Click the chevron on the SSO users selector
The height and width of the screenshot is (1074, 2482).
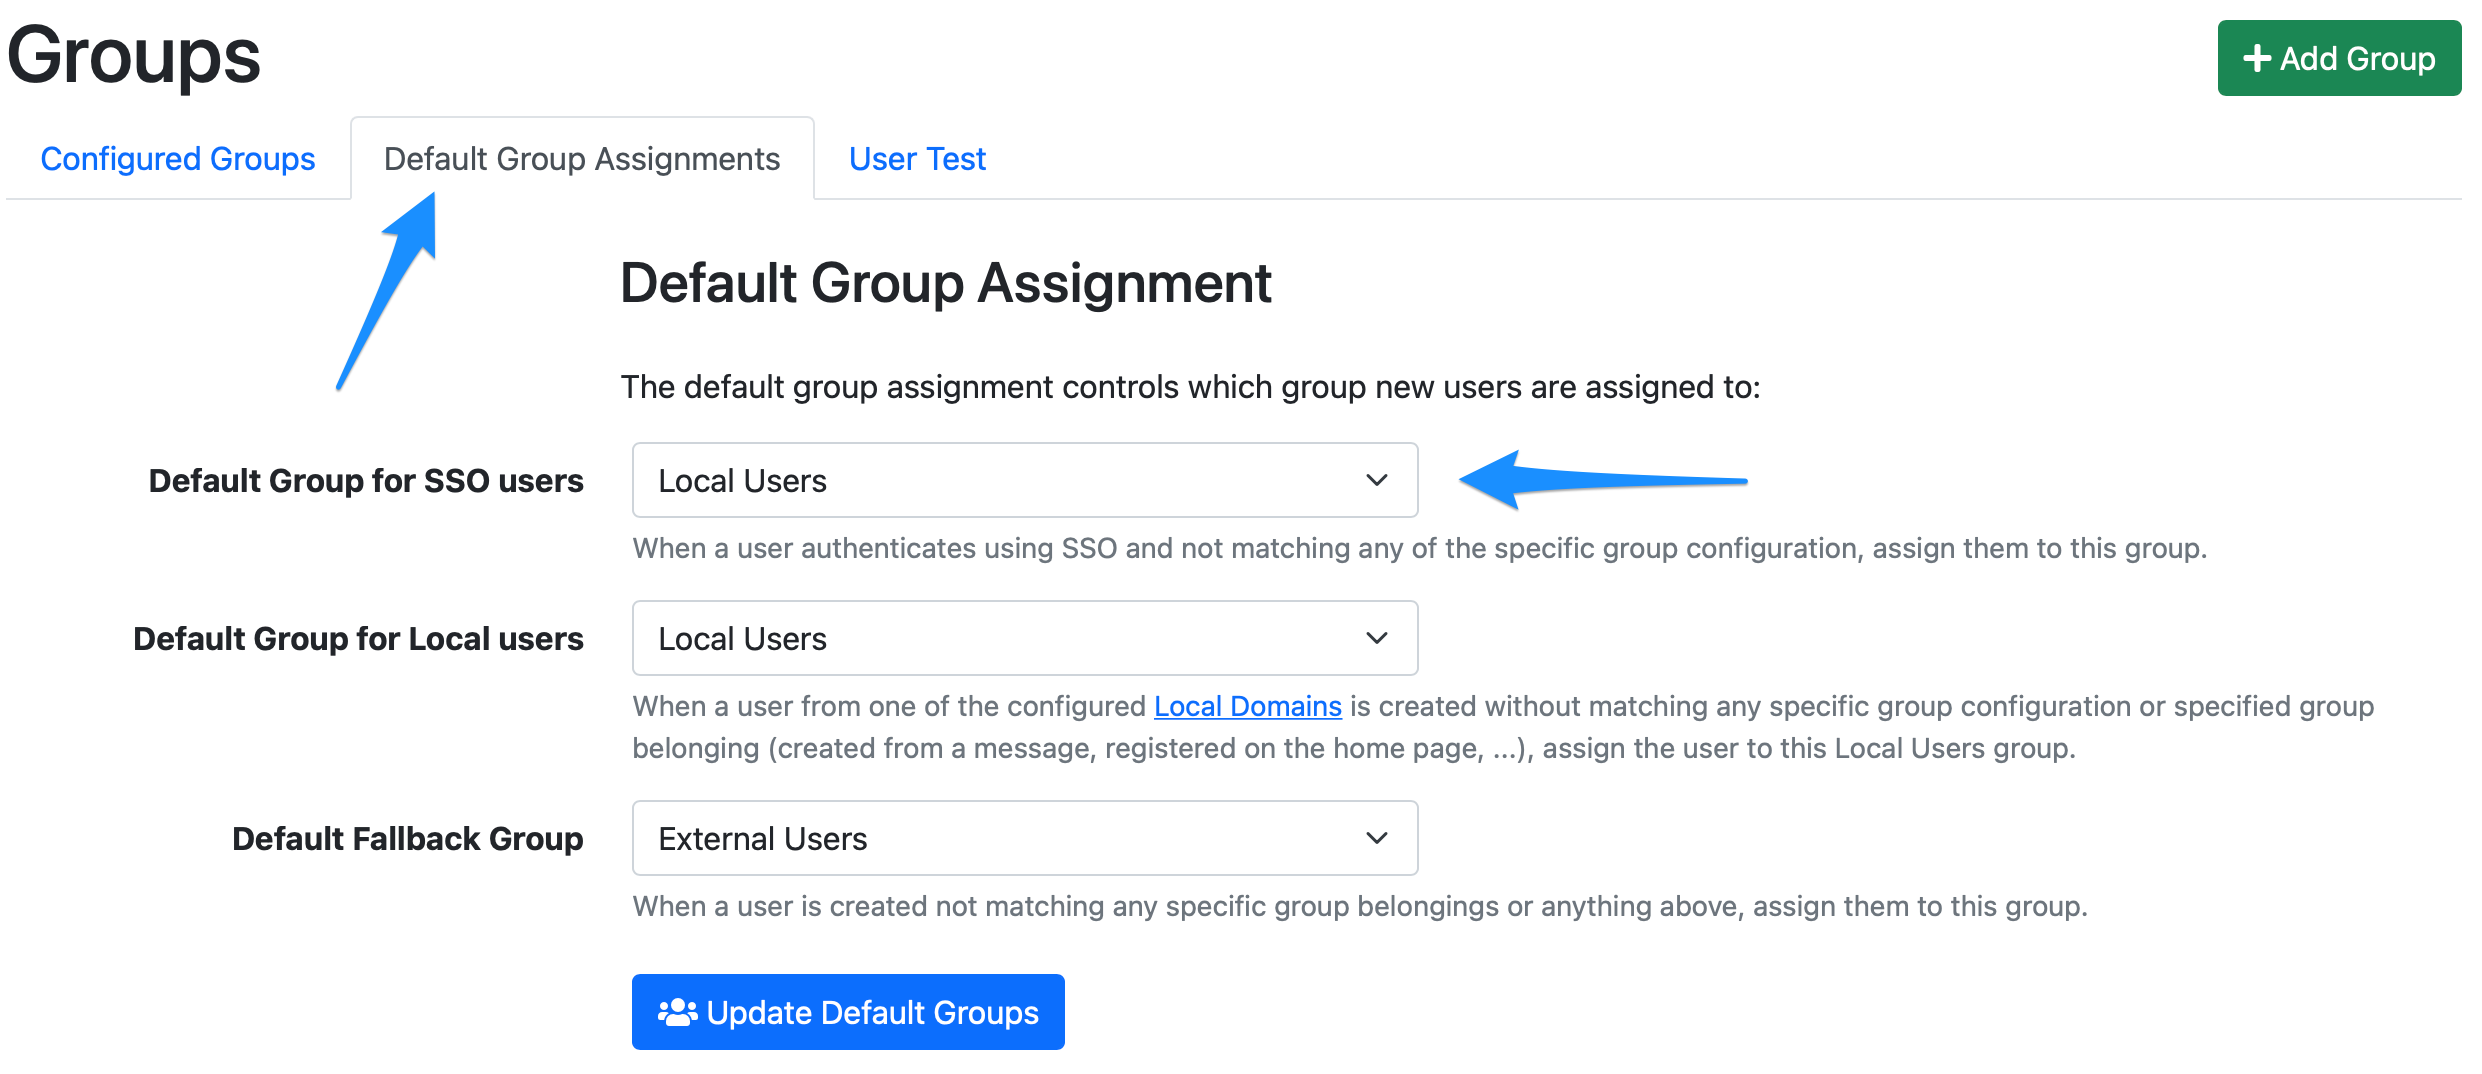click(1378, 480)
